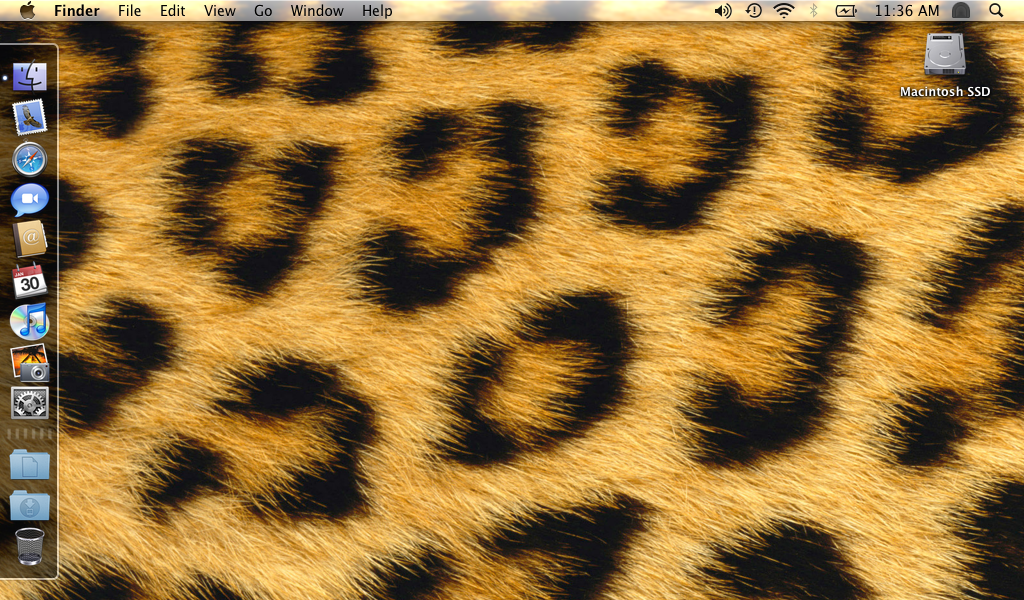The image size is (1024, 600).
Task: Select the Macintosh SSD drive icon
Action: tap(944, 54)
